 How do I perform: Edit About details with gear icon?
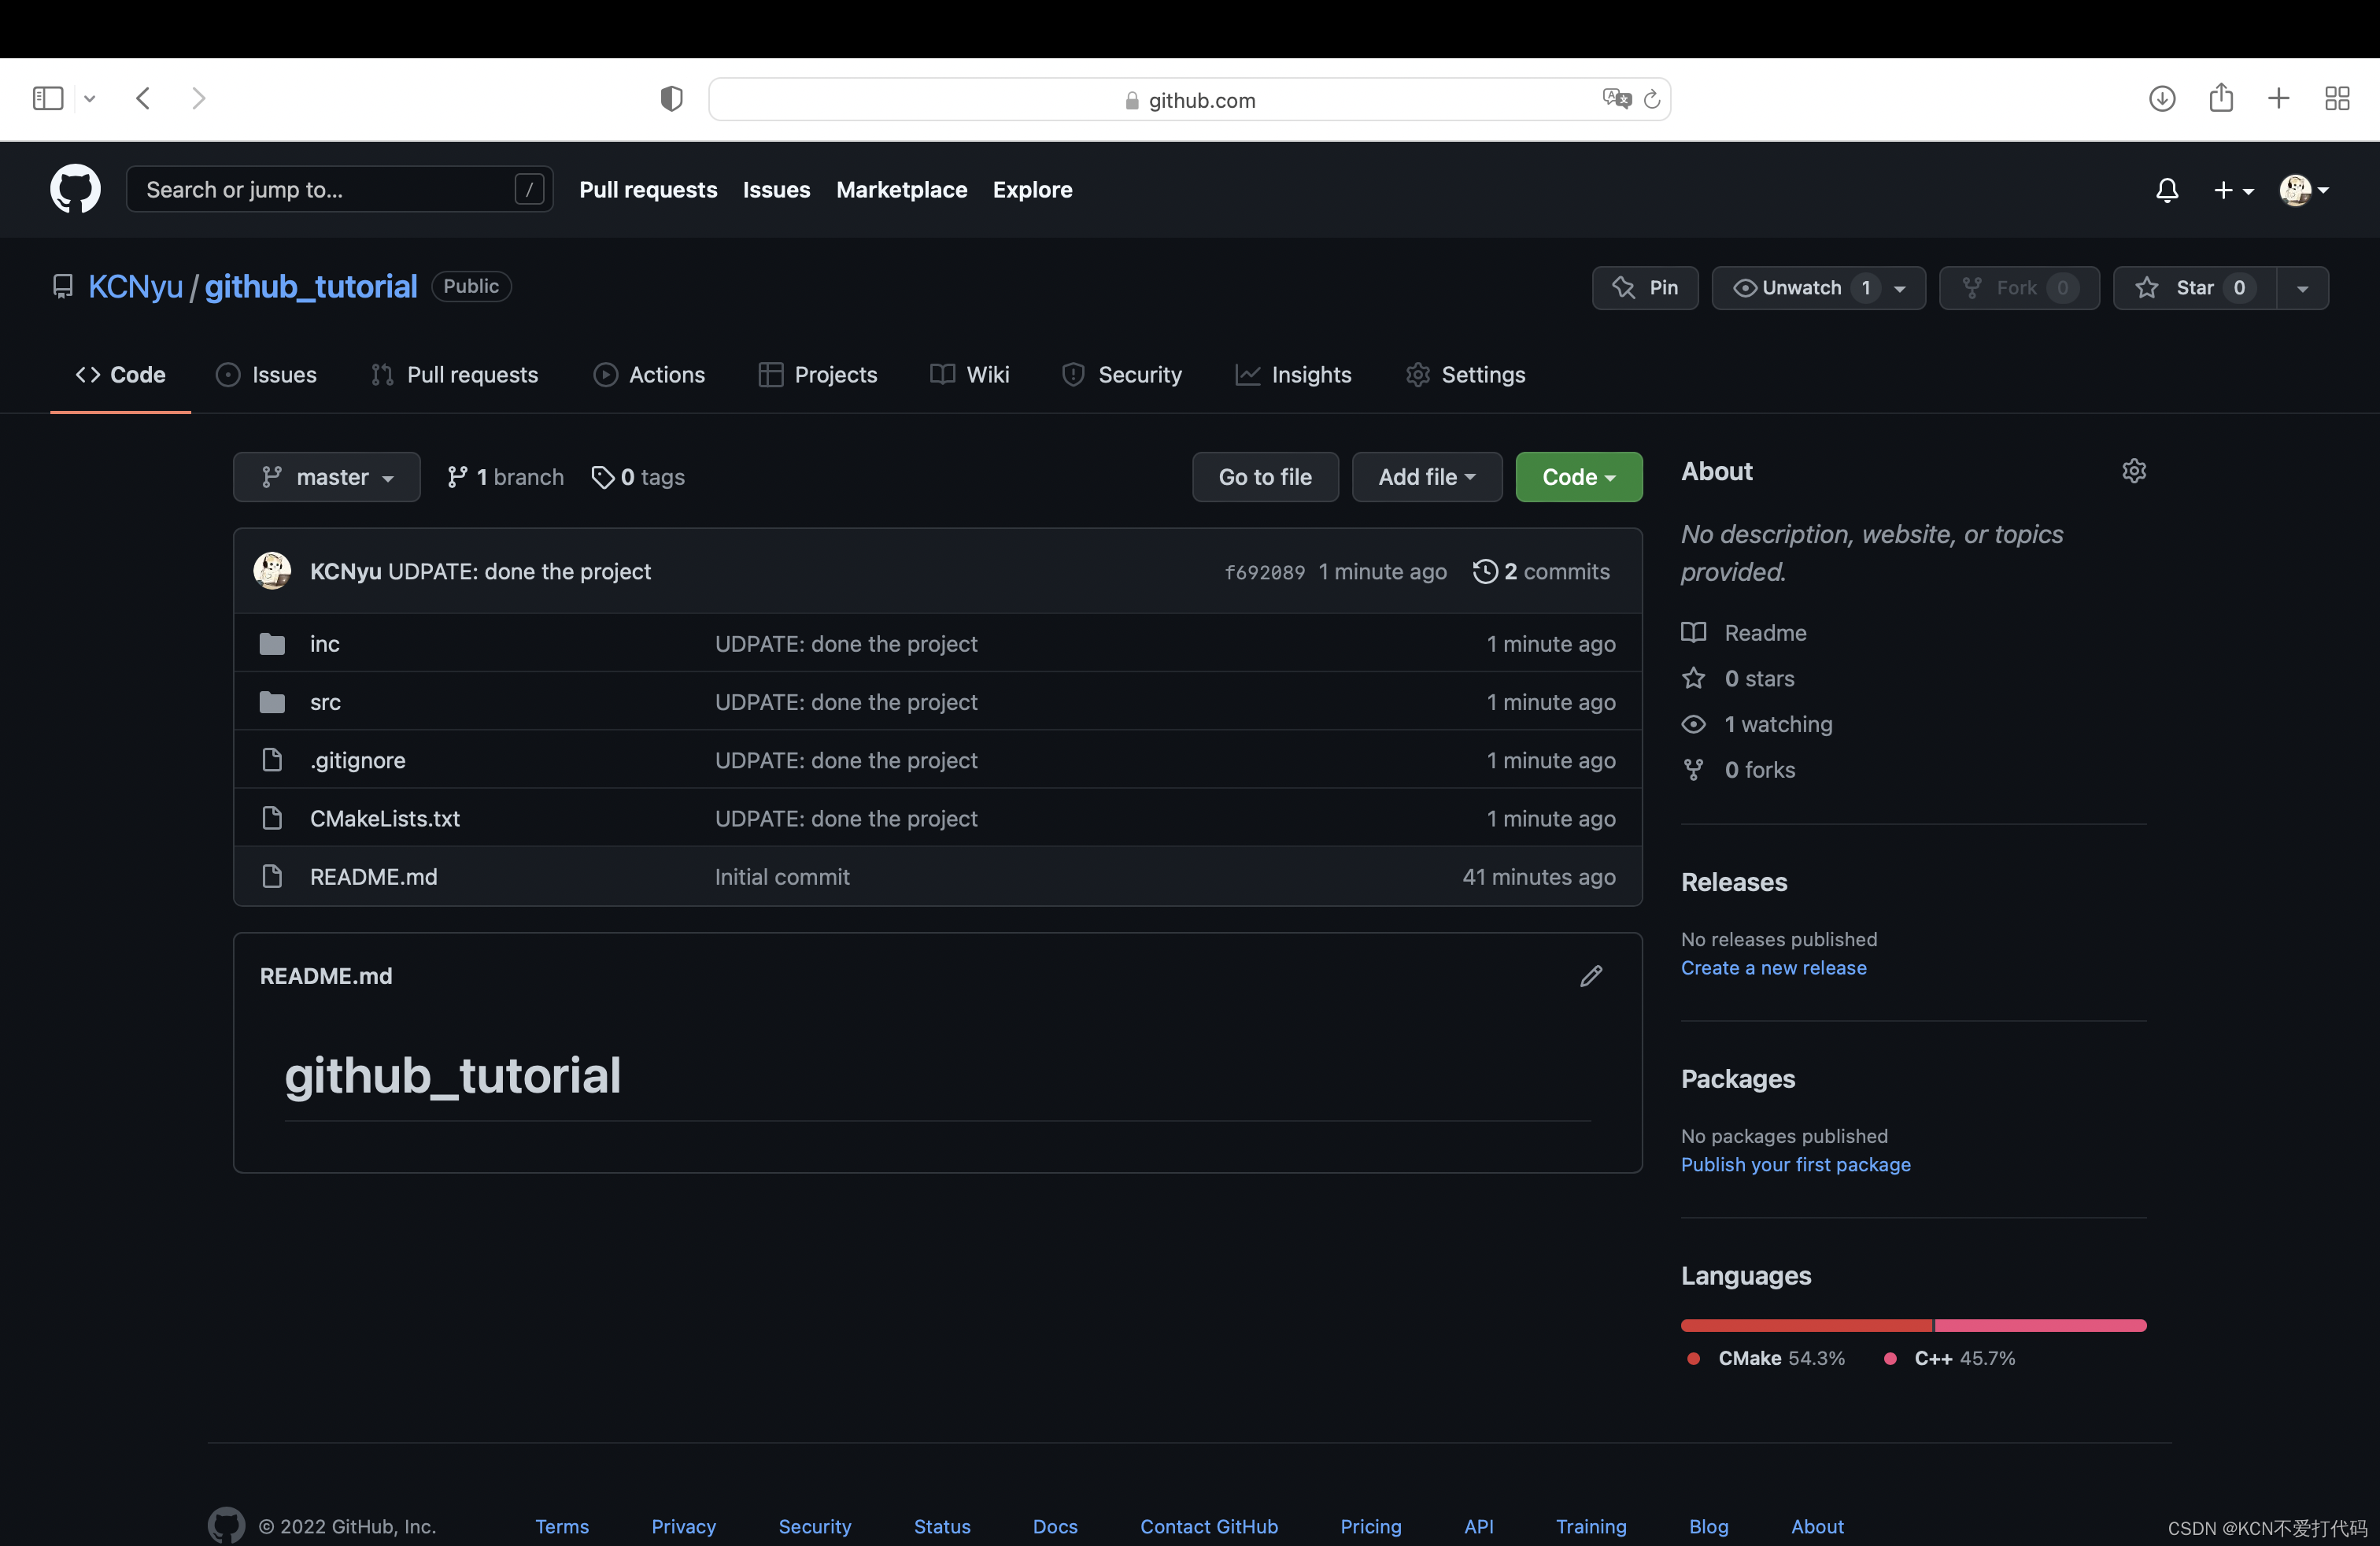[x=2134, y=471]
